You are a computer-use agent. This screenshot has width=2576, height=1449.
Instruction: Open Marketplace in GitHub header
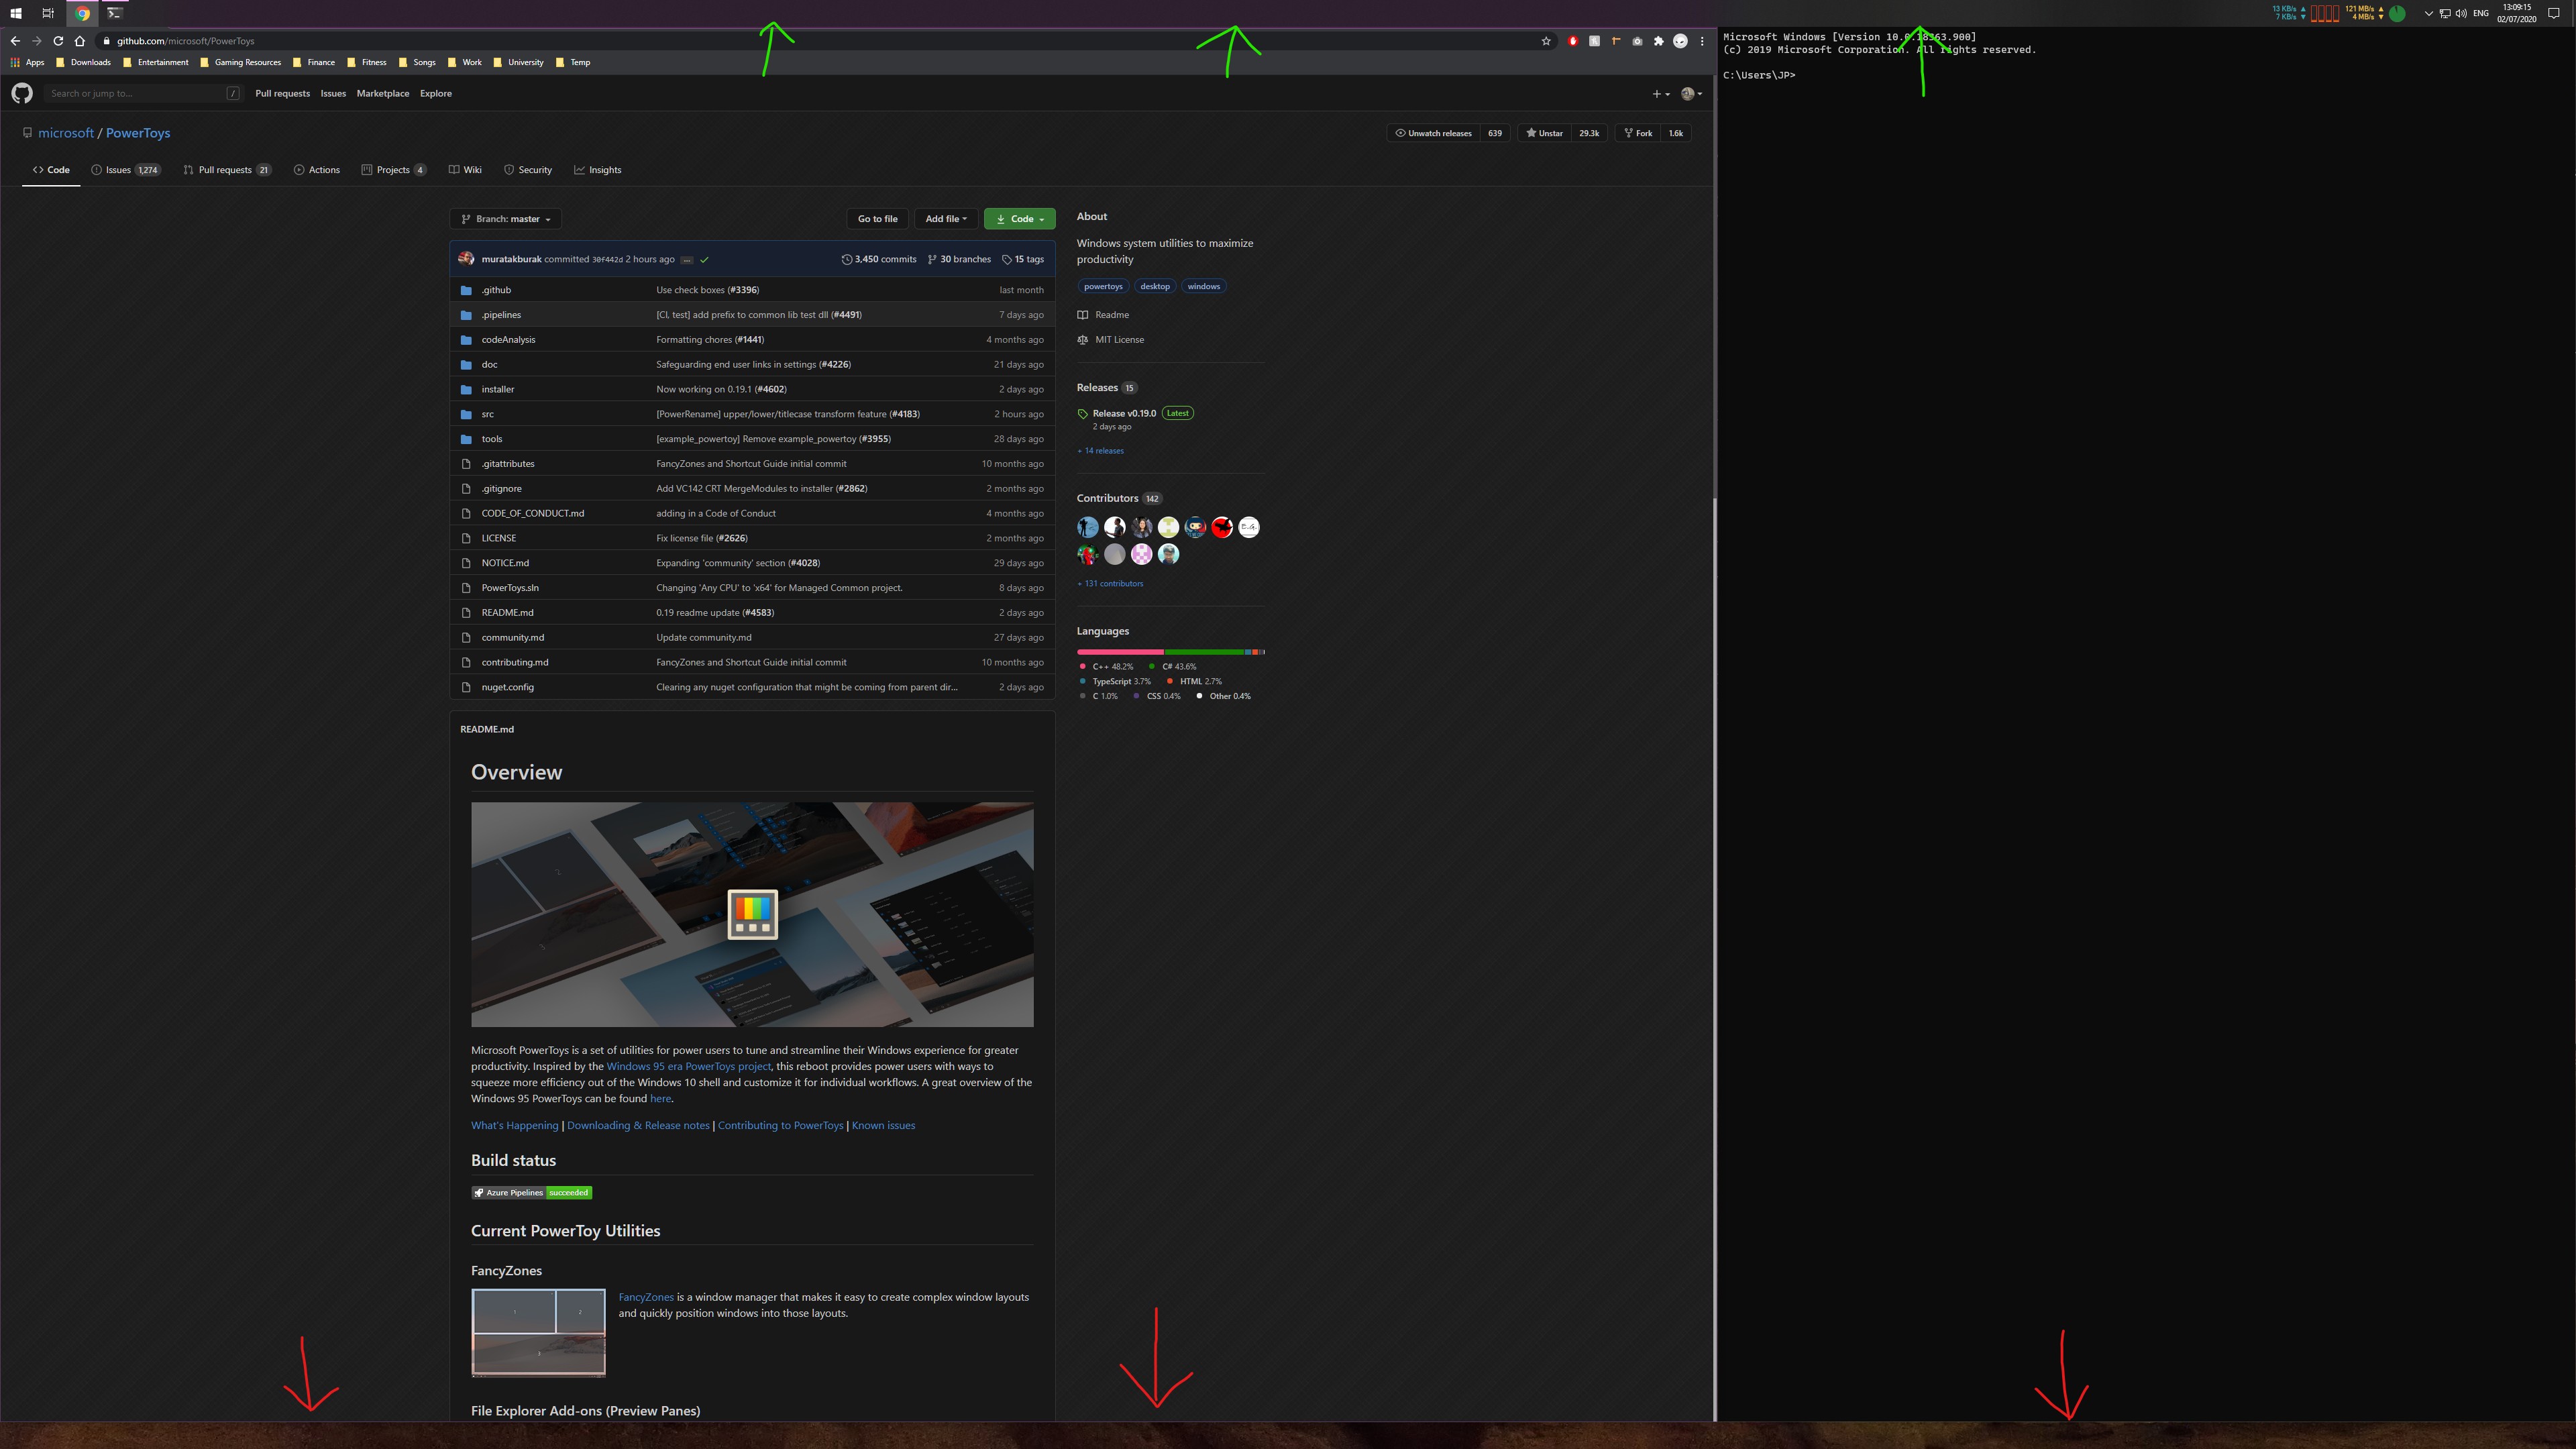pyautogui.click(x=383, y=93)
